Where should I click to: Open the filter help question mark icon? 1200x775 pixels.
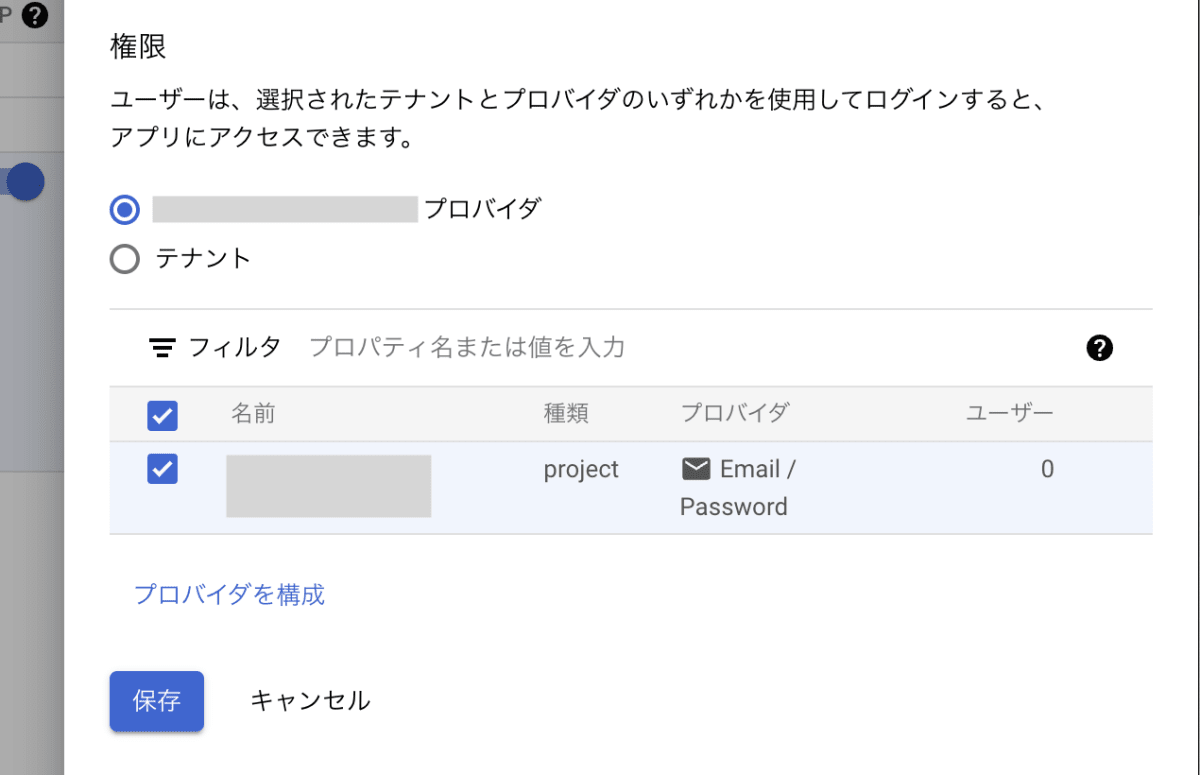click(x=1099, y=348)
